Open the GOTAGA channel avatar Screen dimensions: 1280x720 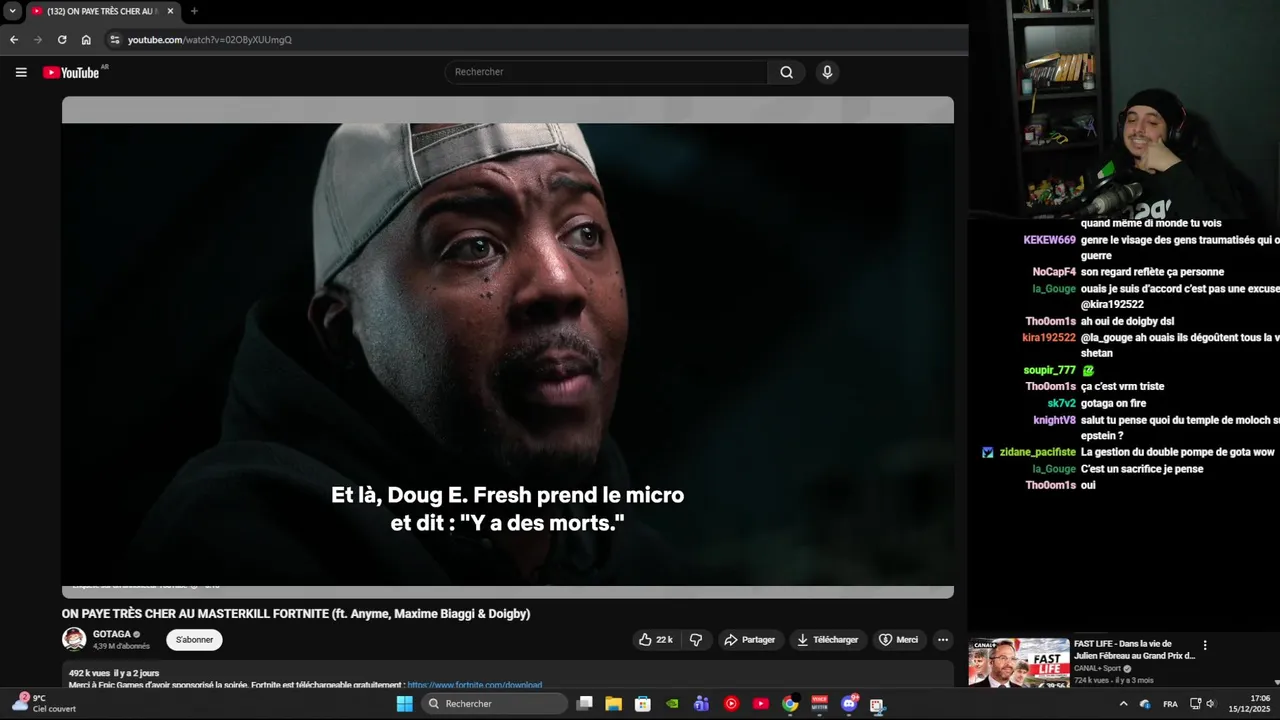(x=74, y=639)
